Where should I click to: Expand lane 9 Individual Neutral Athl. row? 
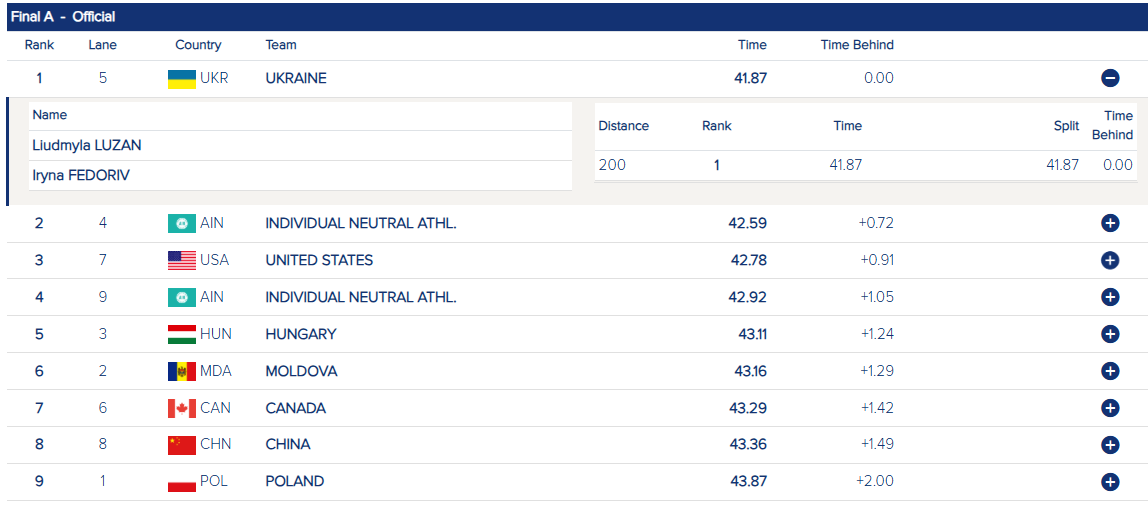pyautogui.click(x=1109, y=297)
